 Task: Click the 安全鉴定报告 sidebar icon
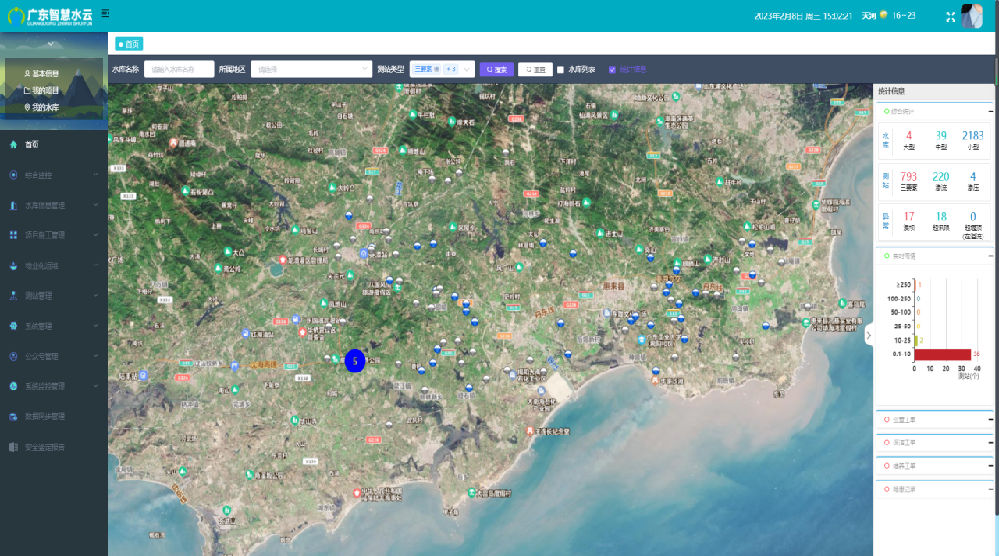click(x=13, y=447)
